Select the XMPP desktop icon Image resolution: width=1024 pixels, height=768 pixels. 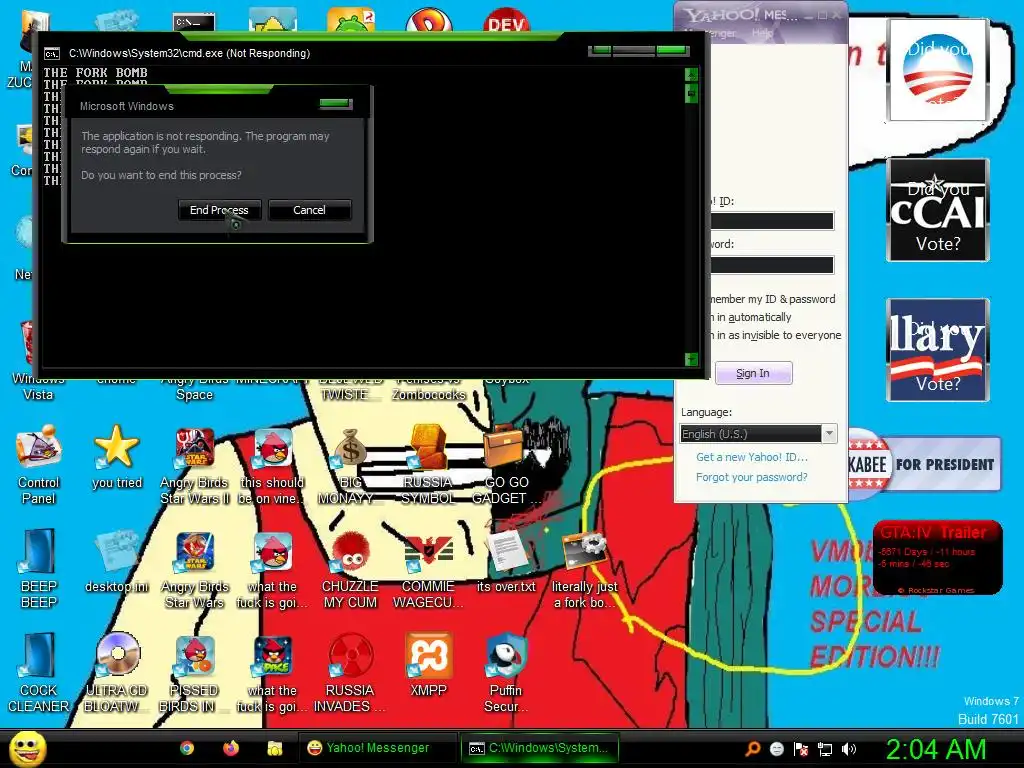tap(428, 665)
